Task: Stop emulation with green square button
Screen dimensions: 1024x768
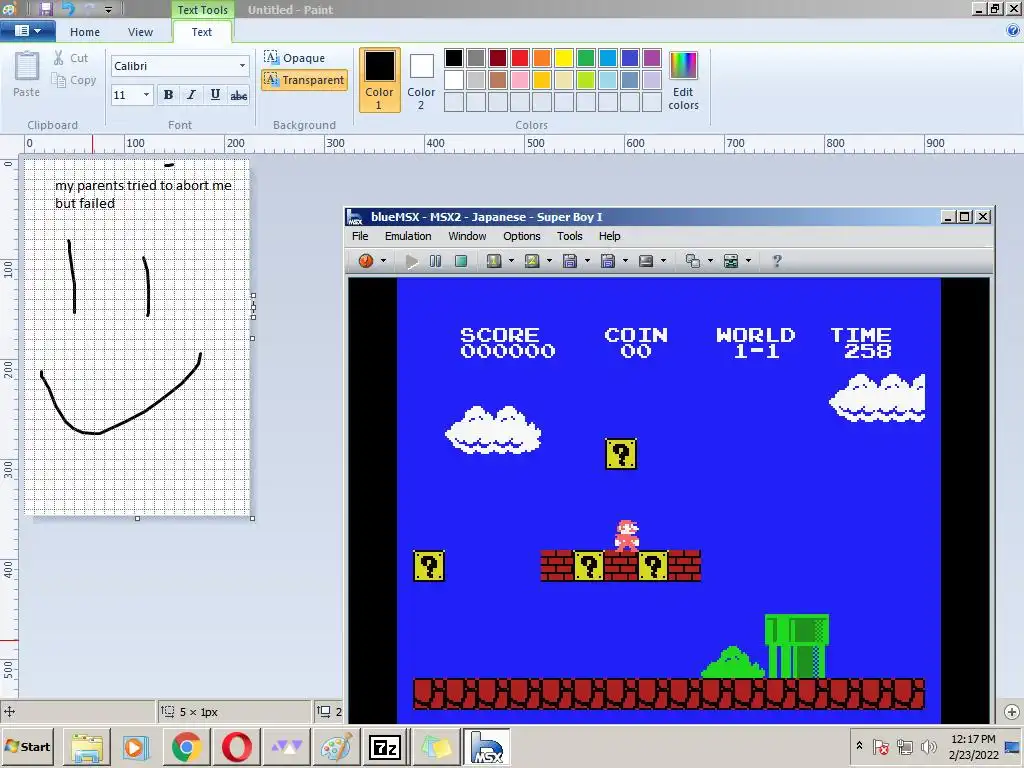Action: coord(461,261)
